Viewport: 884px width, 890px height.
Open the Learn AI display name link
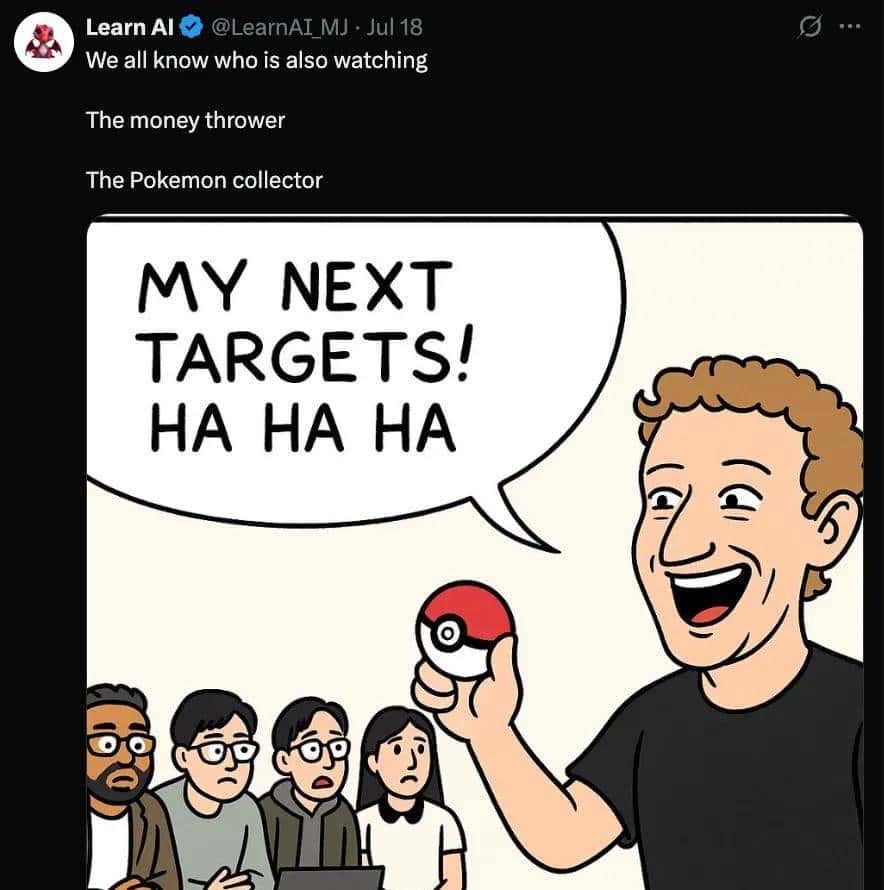coord(129,27)
